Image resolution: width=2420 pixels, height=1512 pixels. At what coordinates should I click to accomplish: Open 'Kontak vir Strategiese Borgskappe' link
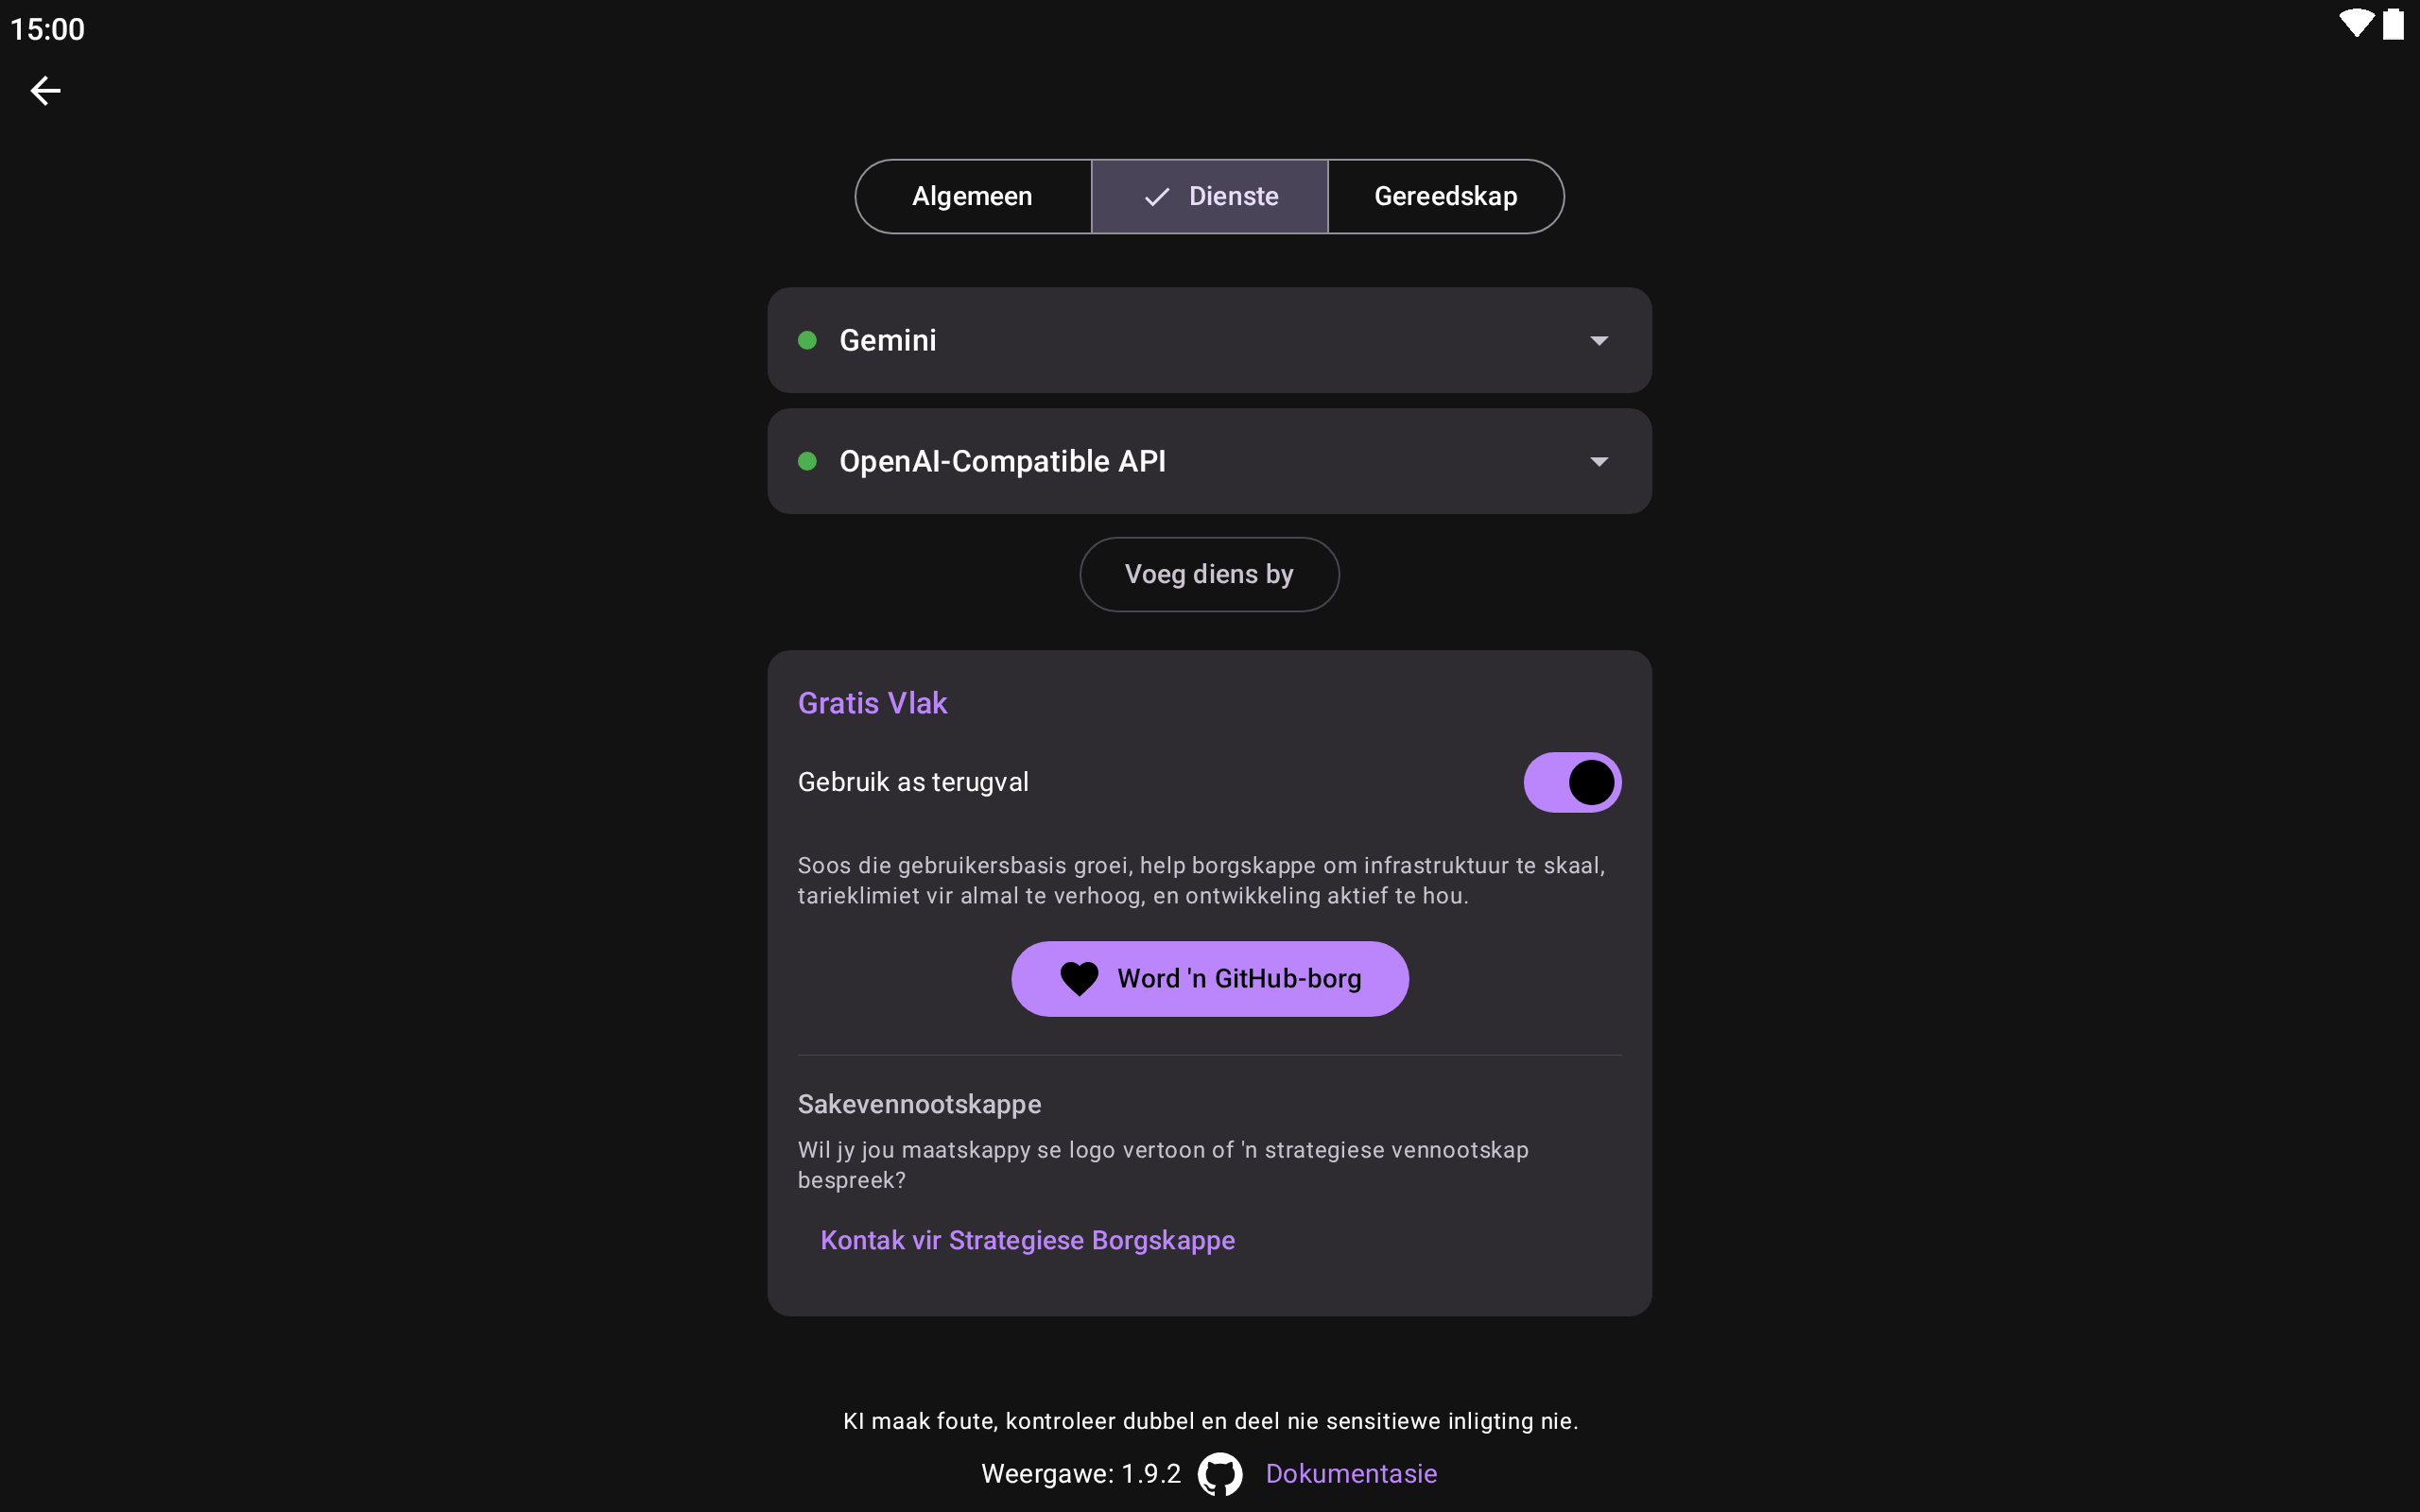pyautogui.click(x=1027, y=1240)
